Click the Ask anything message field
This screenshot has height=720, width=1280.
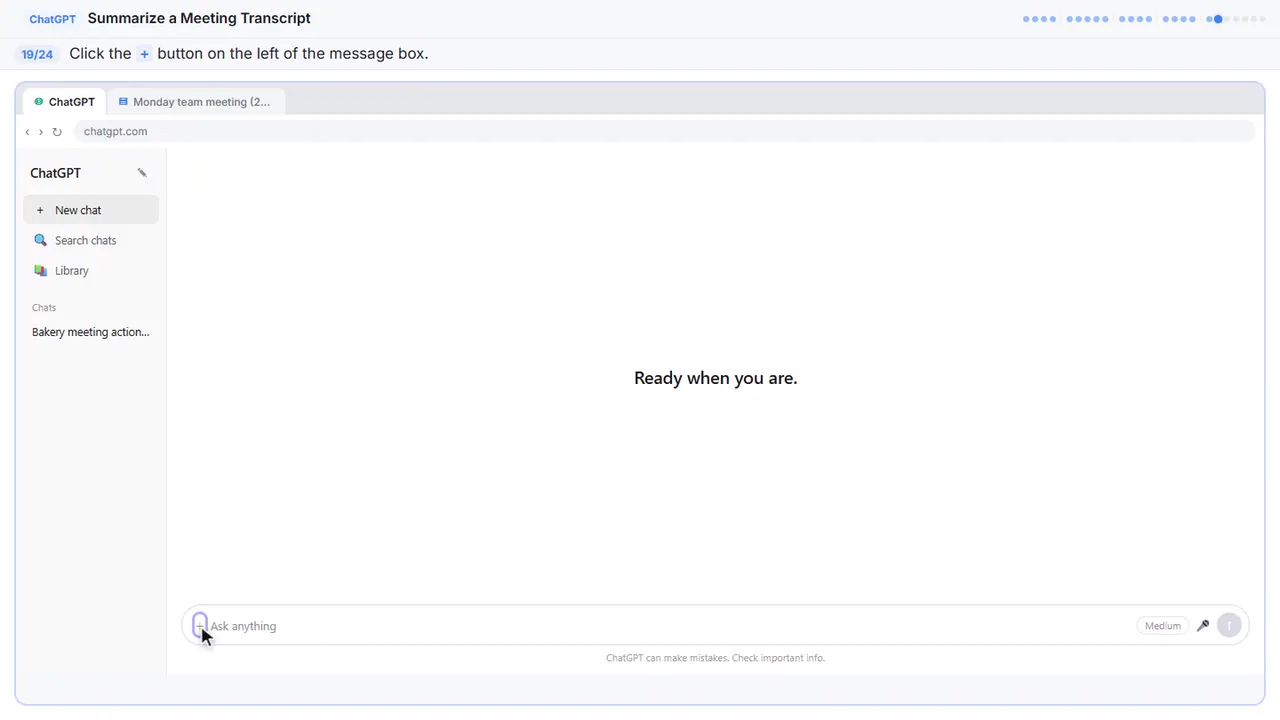pyautogui.click(x=670, y=626)
